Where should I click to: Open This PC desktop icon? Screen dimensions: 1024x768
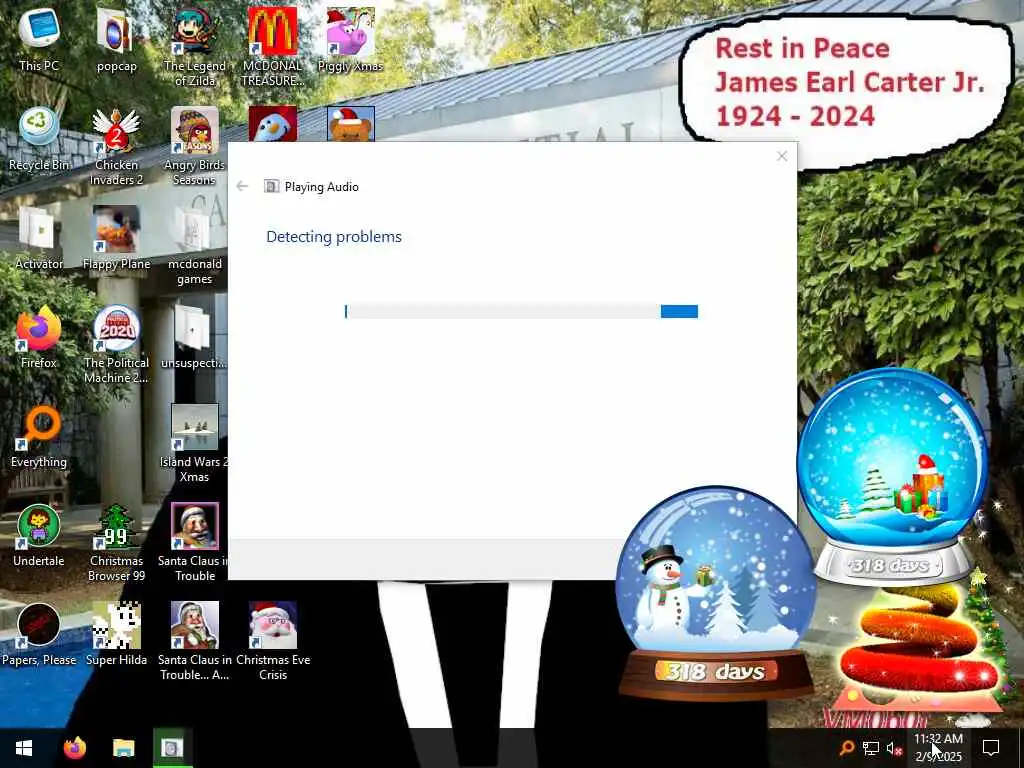(39, 39)
